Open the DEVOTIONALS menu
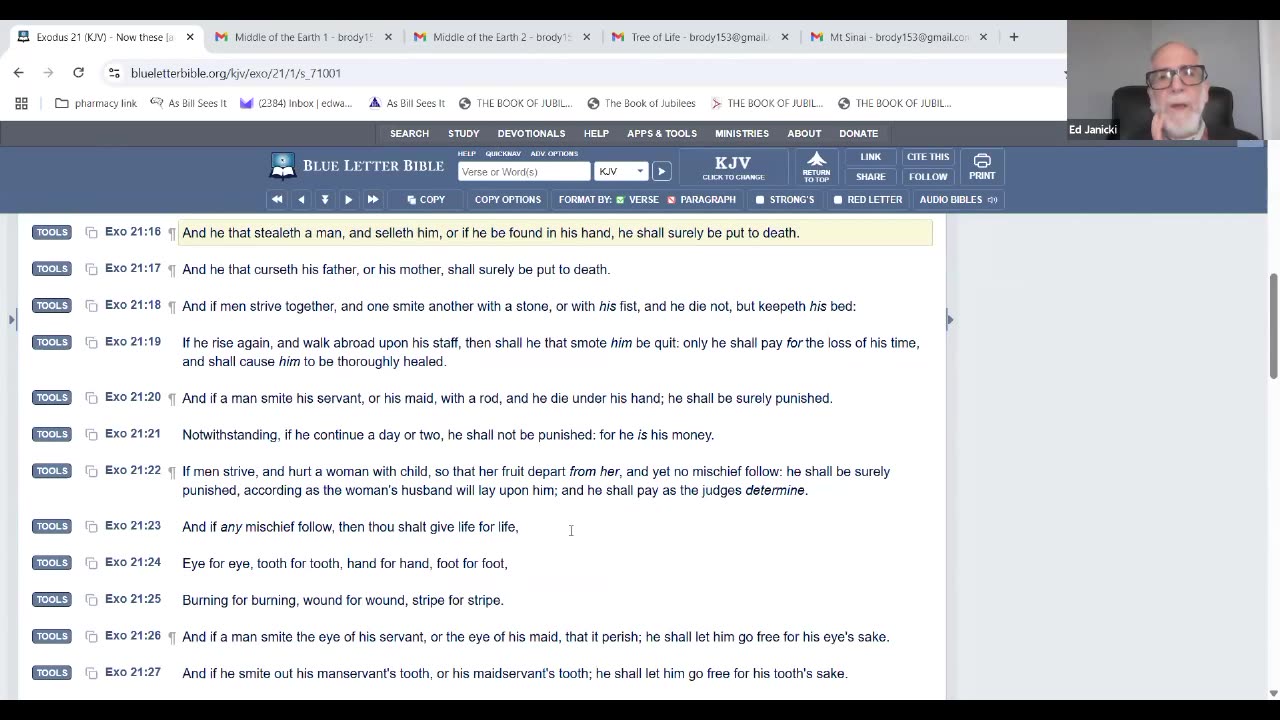This screenshot has height=720, width=1280. tap(531, 133)
